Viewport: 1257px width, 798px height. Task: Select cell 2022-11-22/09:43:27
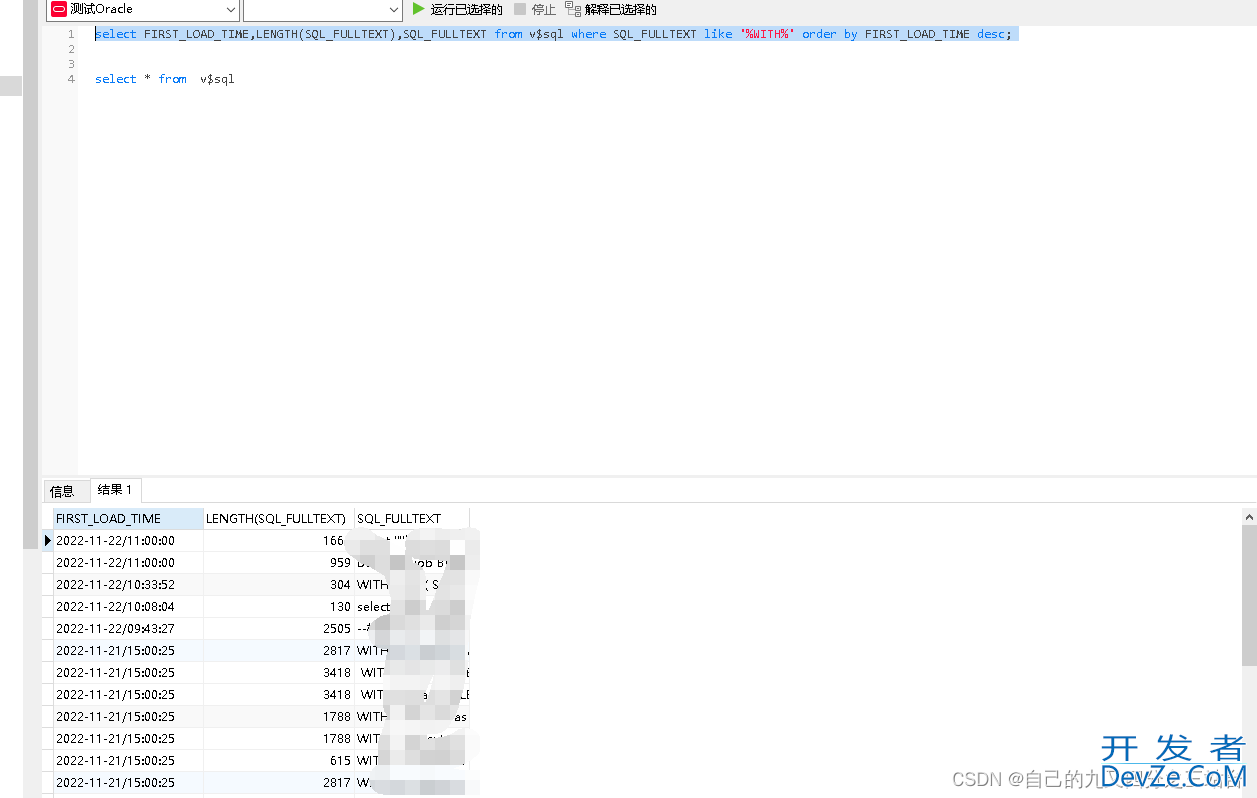click(129, 629)
